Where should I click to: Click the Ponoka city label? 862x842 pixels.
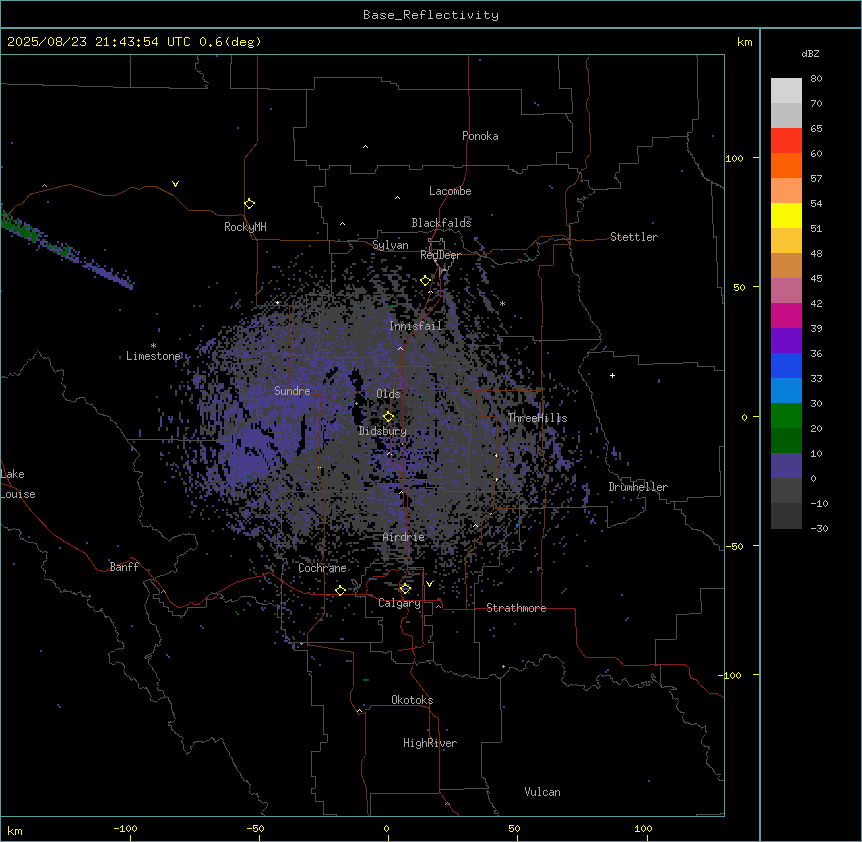coord(480,136)
